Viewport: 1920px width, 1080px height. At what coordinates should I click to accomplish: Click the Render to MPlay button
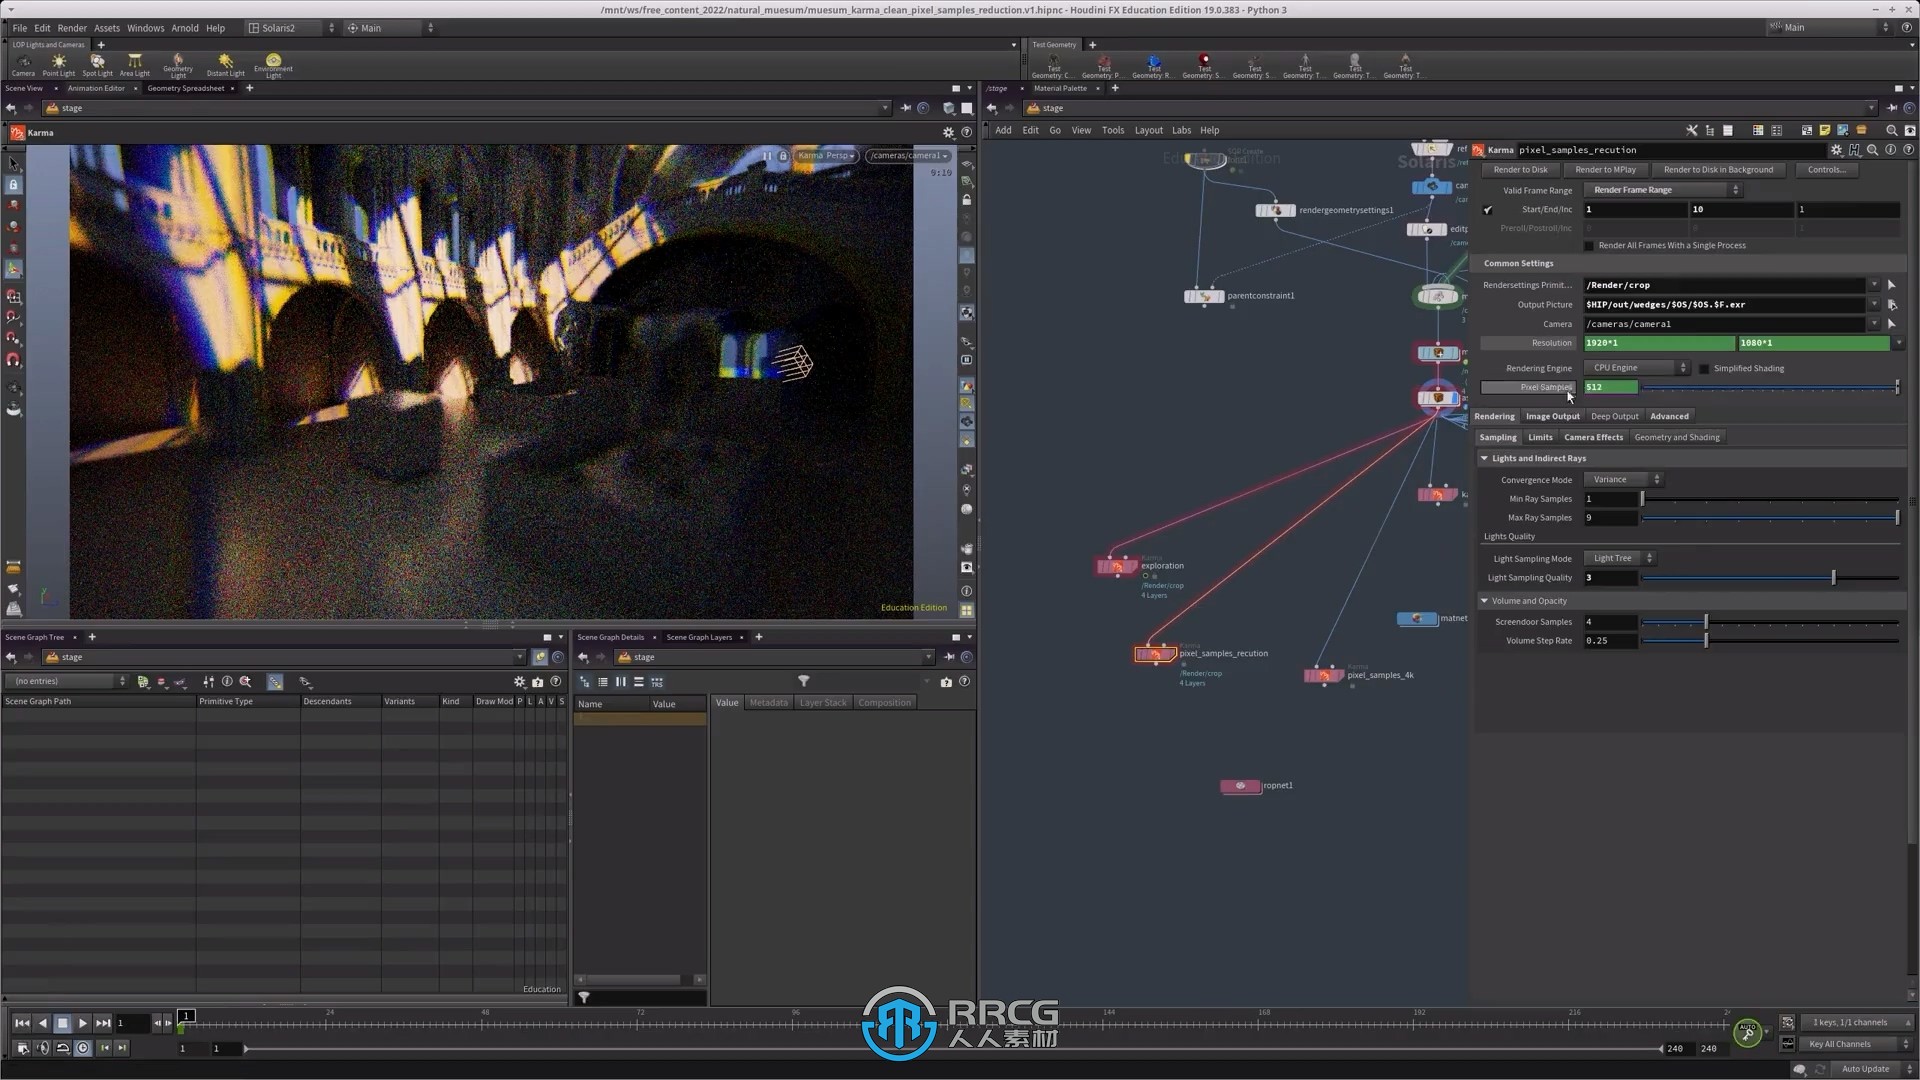[1605, 170]
